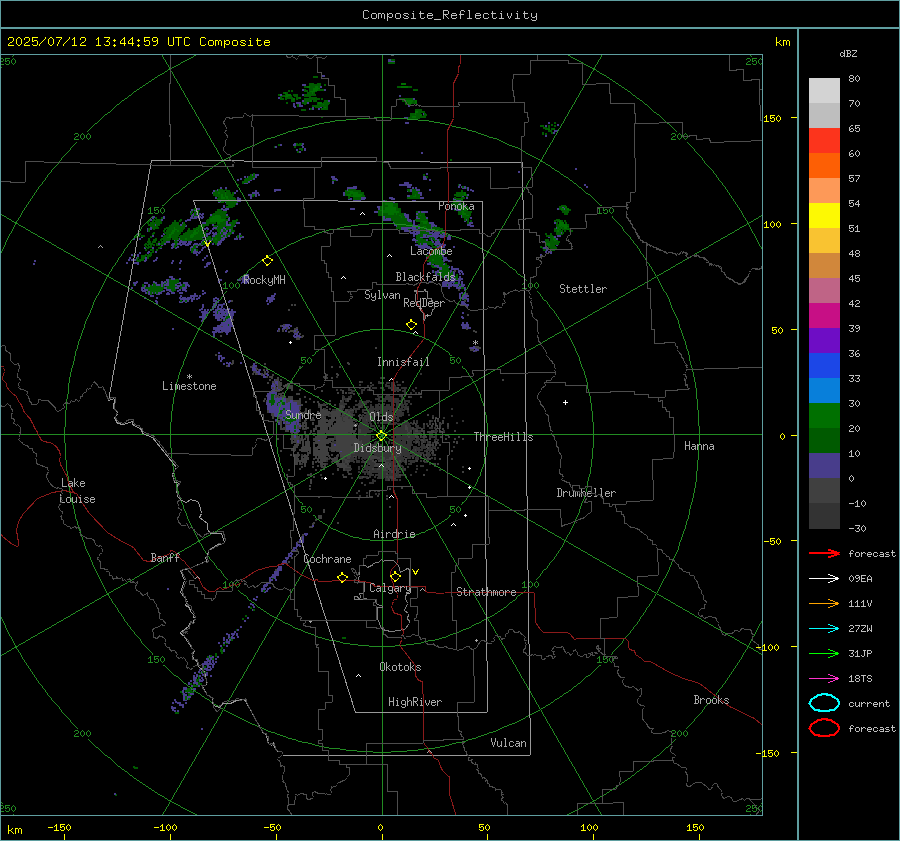Click the white 09EA arrow icon

tap(824, 579)
